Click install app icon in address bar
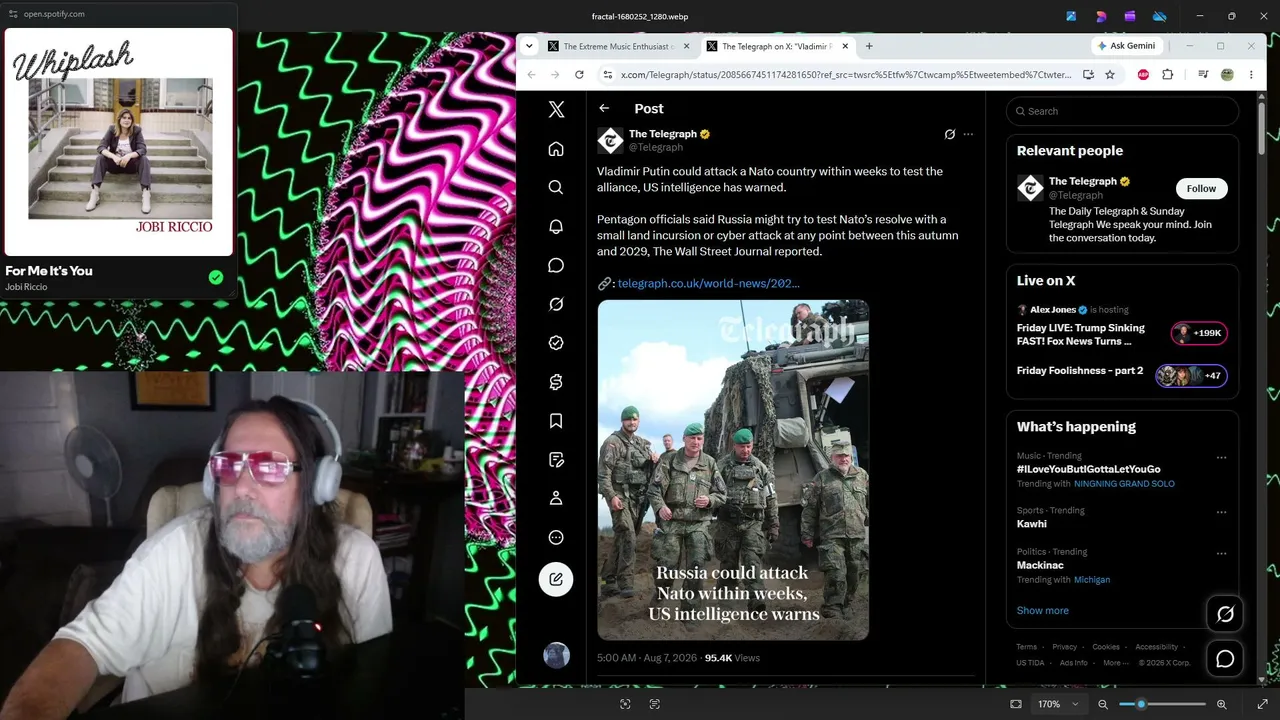1280x720 pixels. (x=1088, y=74)
